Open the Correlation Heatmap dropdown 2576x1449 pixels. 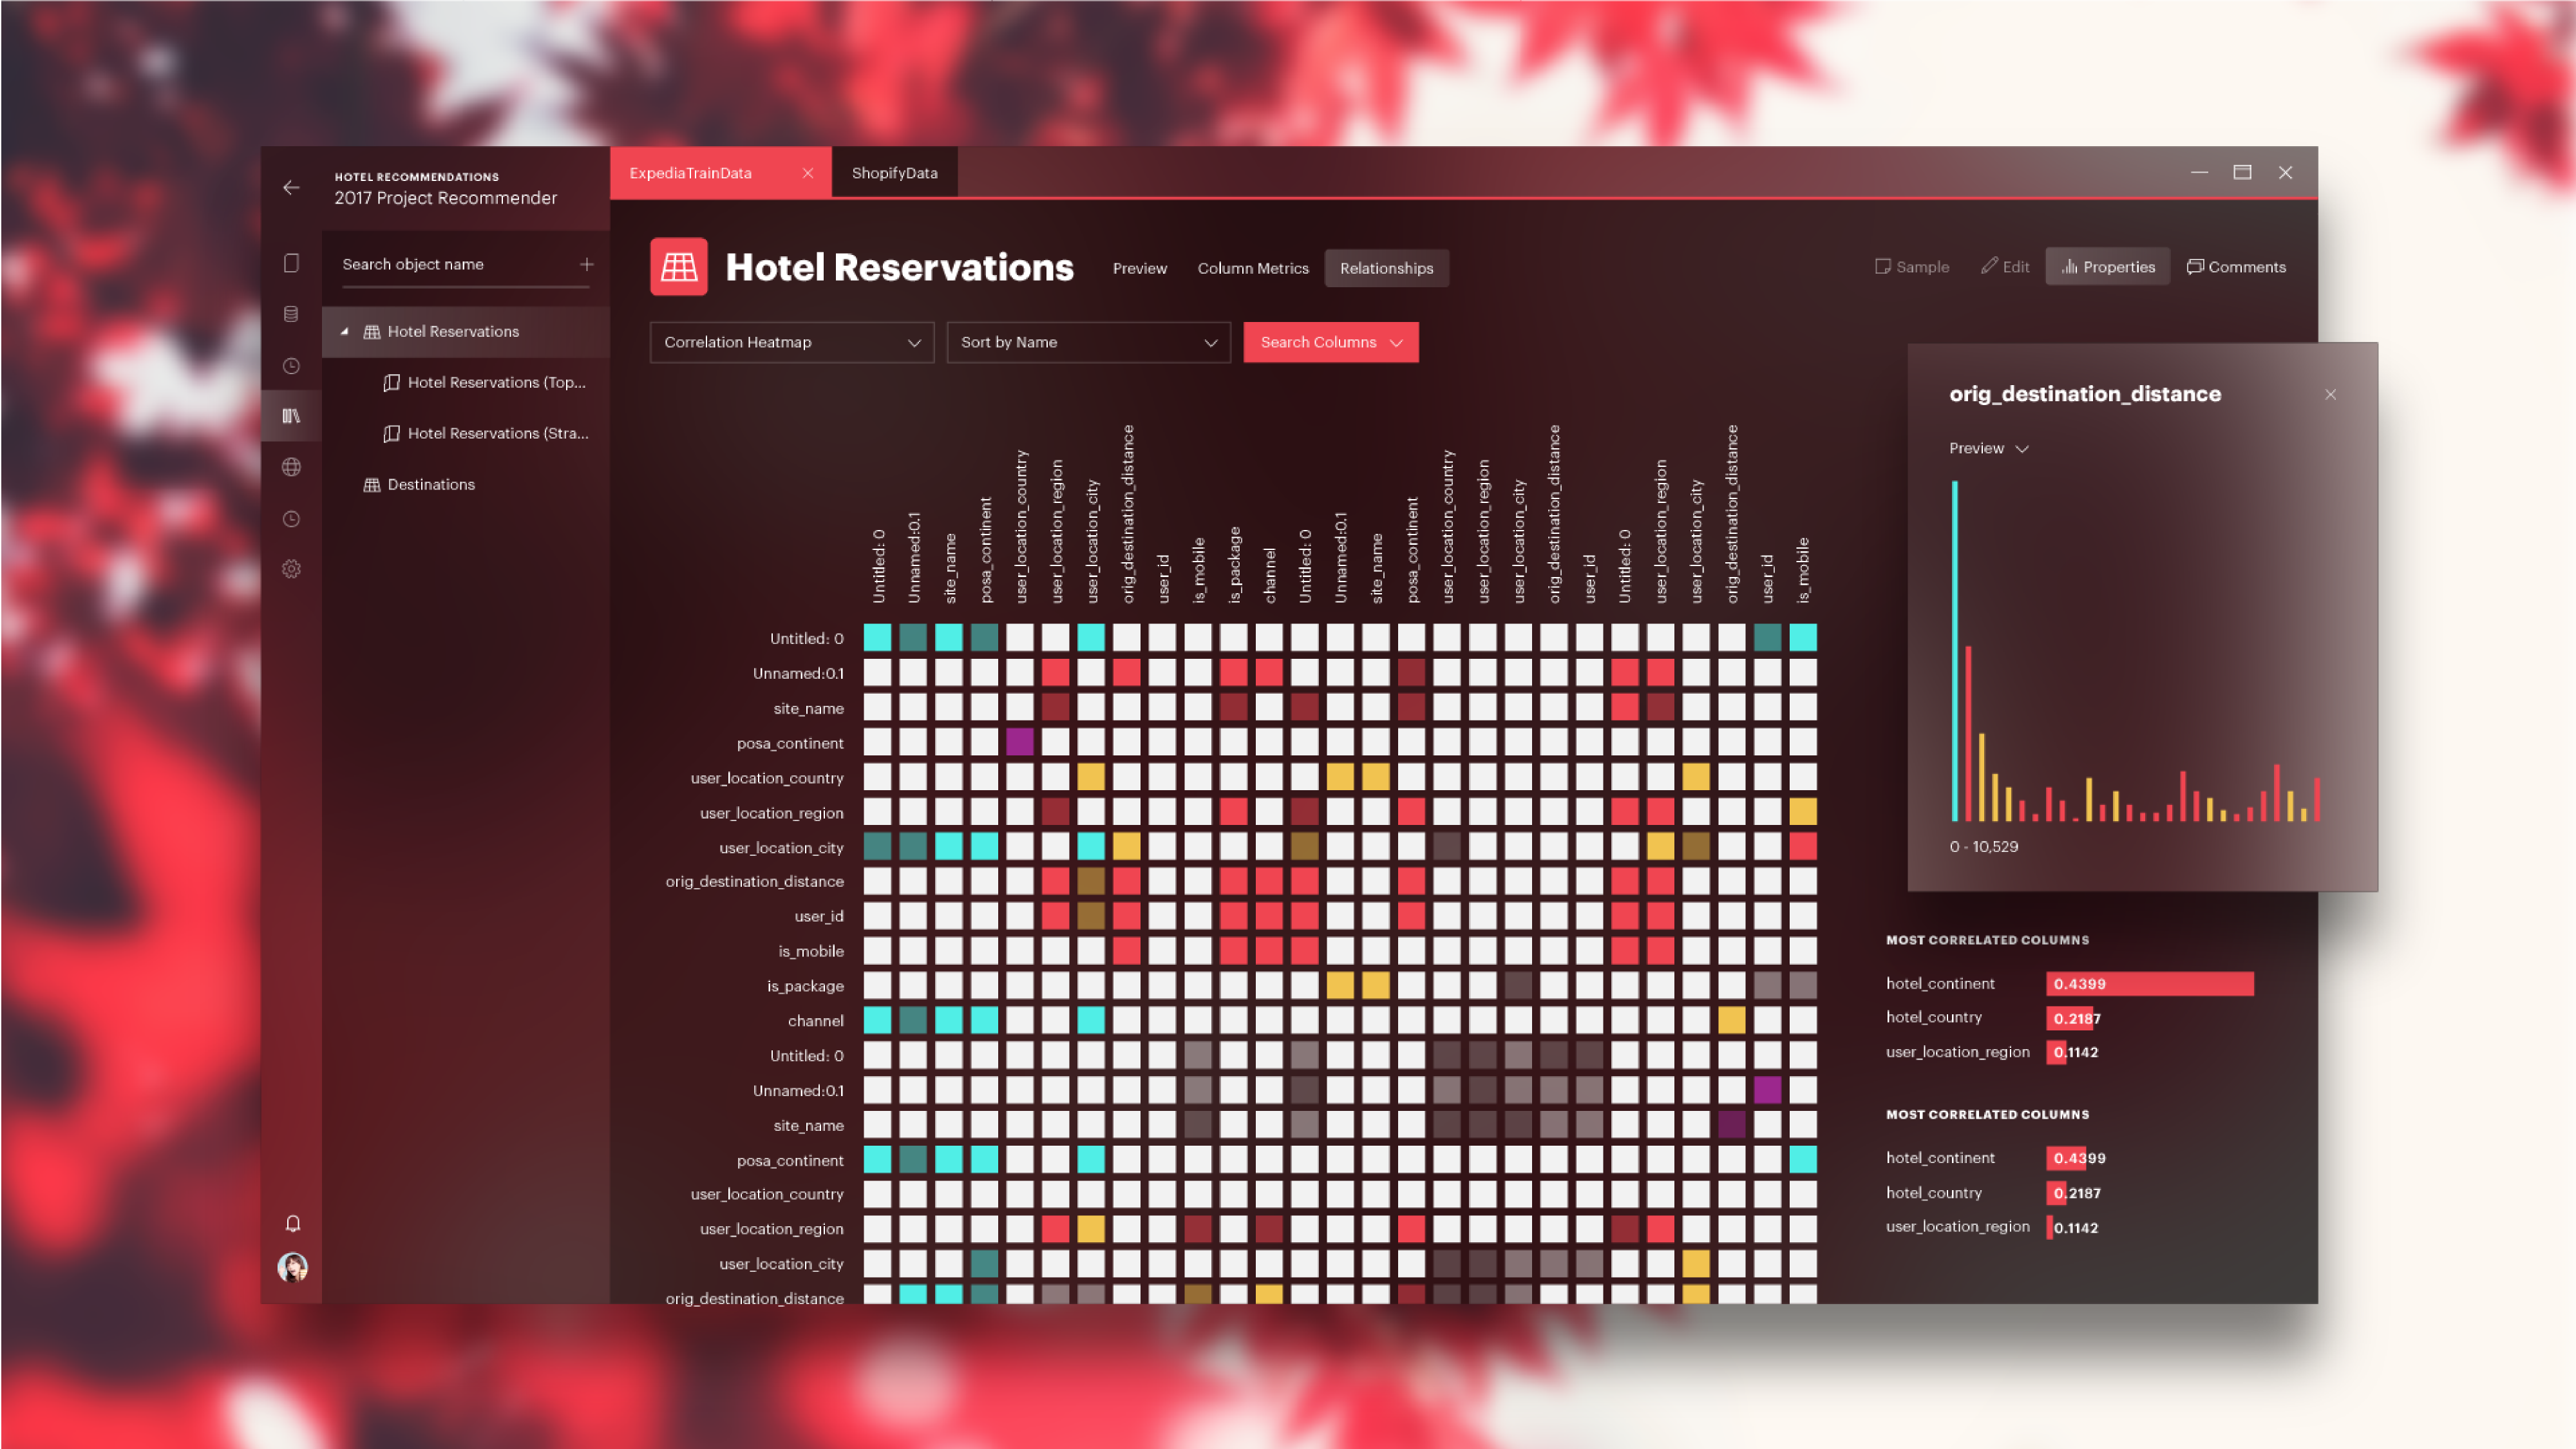pyautogui.click(x=792, y=342)
